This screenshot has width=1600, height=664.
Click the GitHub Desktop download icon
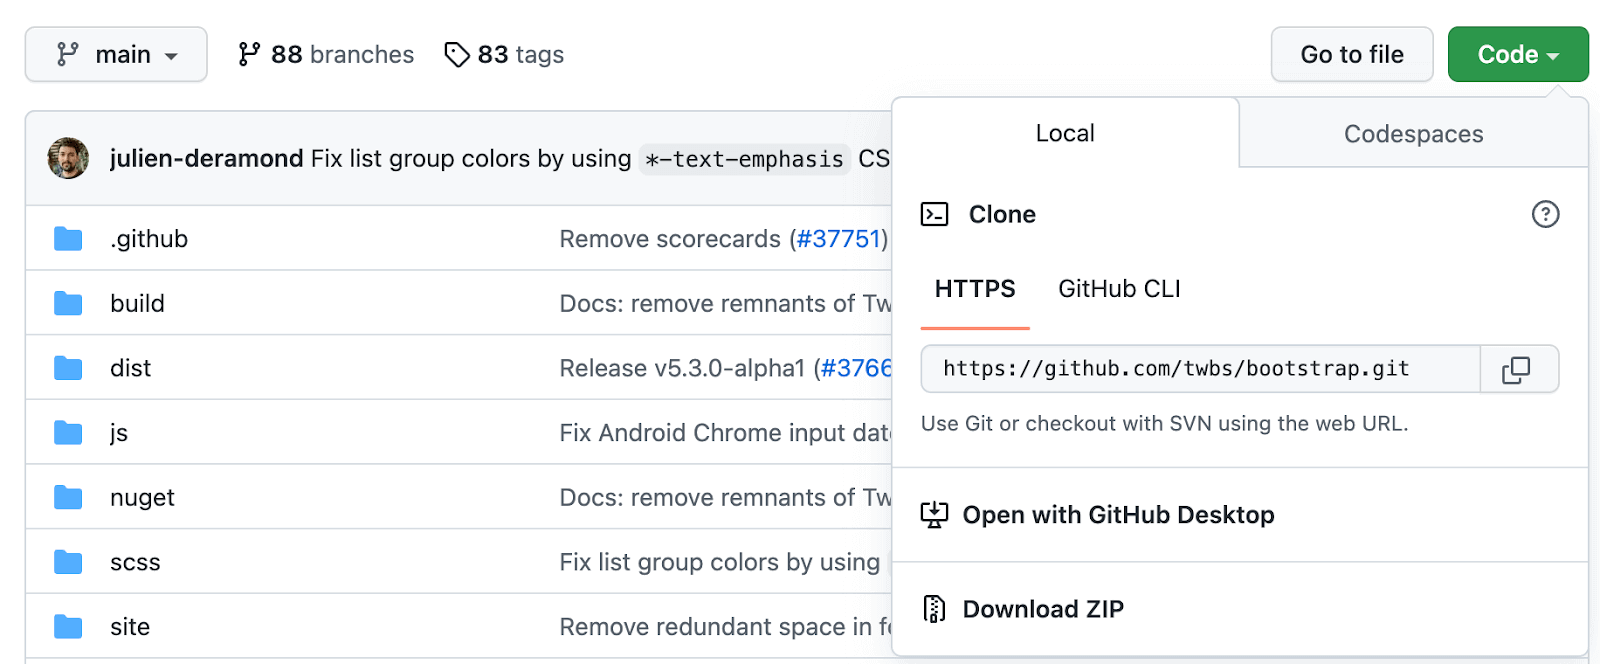click(x=934, y=515)
